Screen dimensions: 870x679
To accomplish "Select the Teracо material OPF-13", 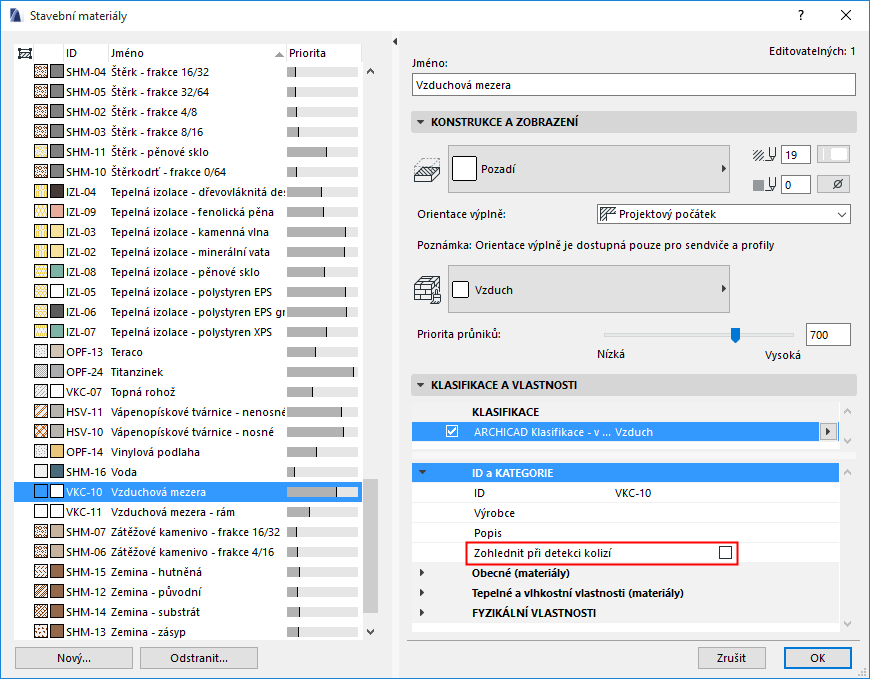I will click(120, 352).
